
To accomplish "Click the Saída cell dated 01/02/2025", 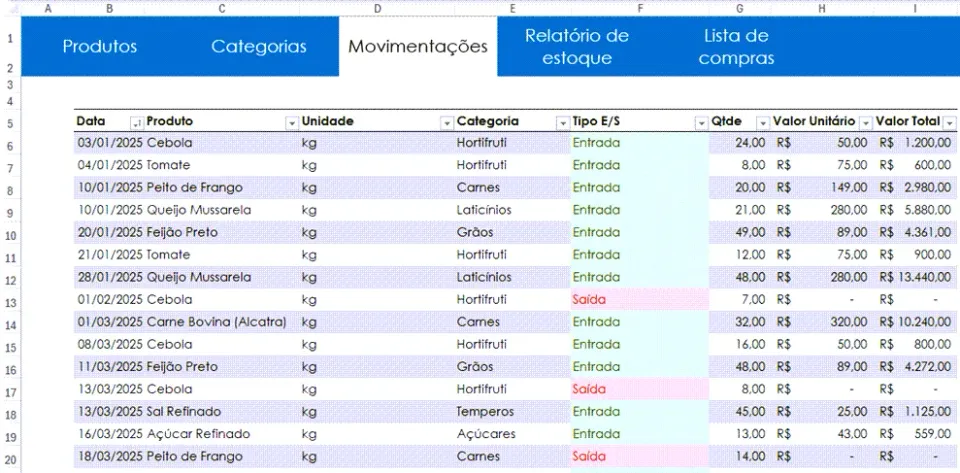I will pos(639,300).
